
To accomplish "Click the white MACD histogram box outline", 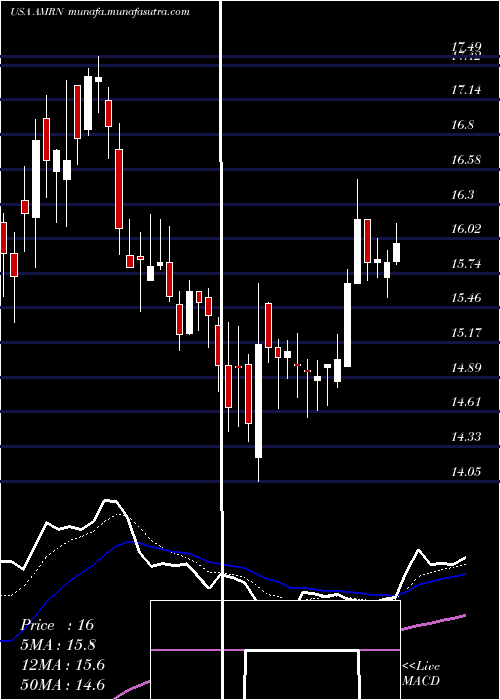I will coord(275,650).
